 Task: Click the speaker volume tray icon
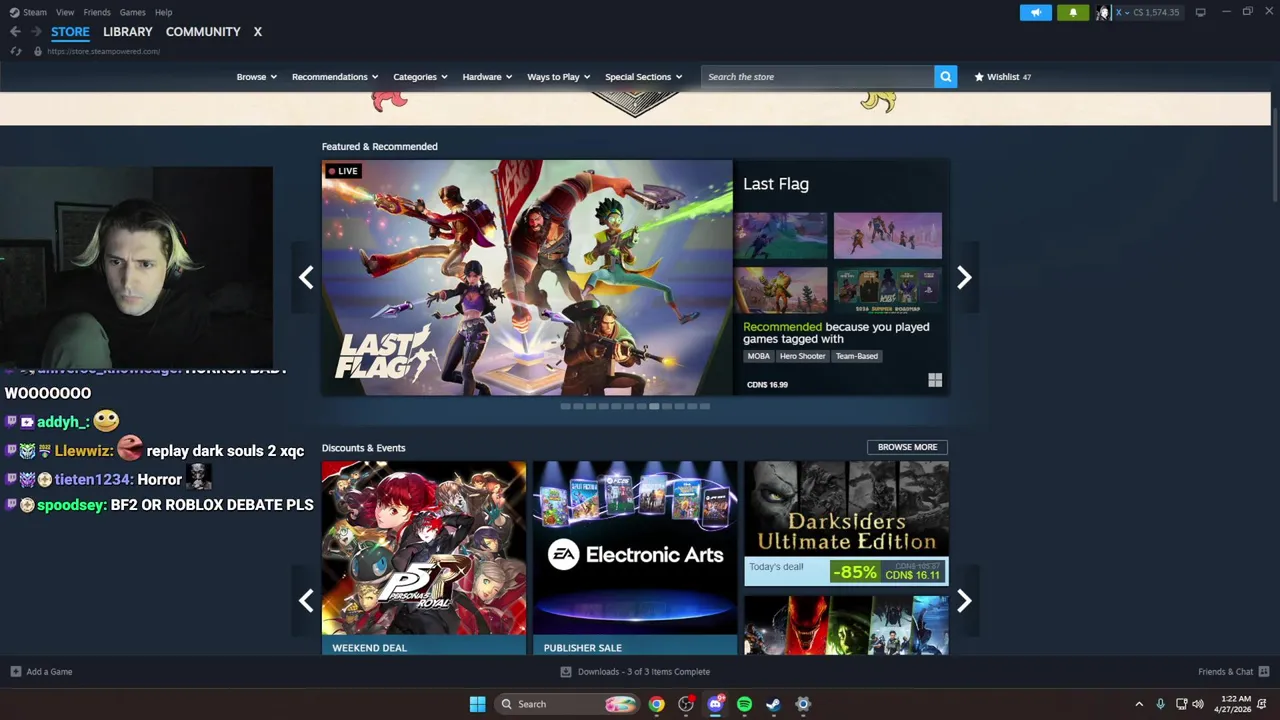tap(1198, 704)
